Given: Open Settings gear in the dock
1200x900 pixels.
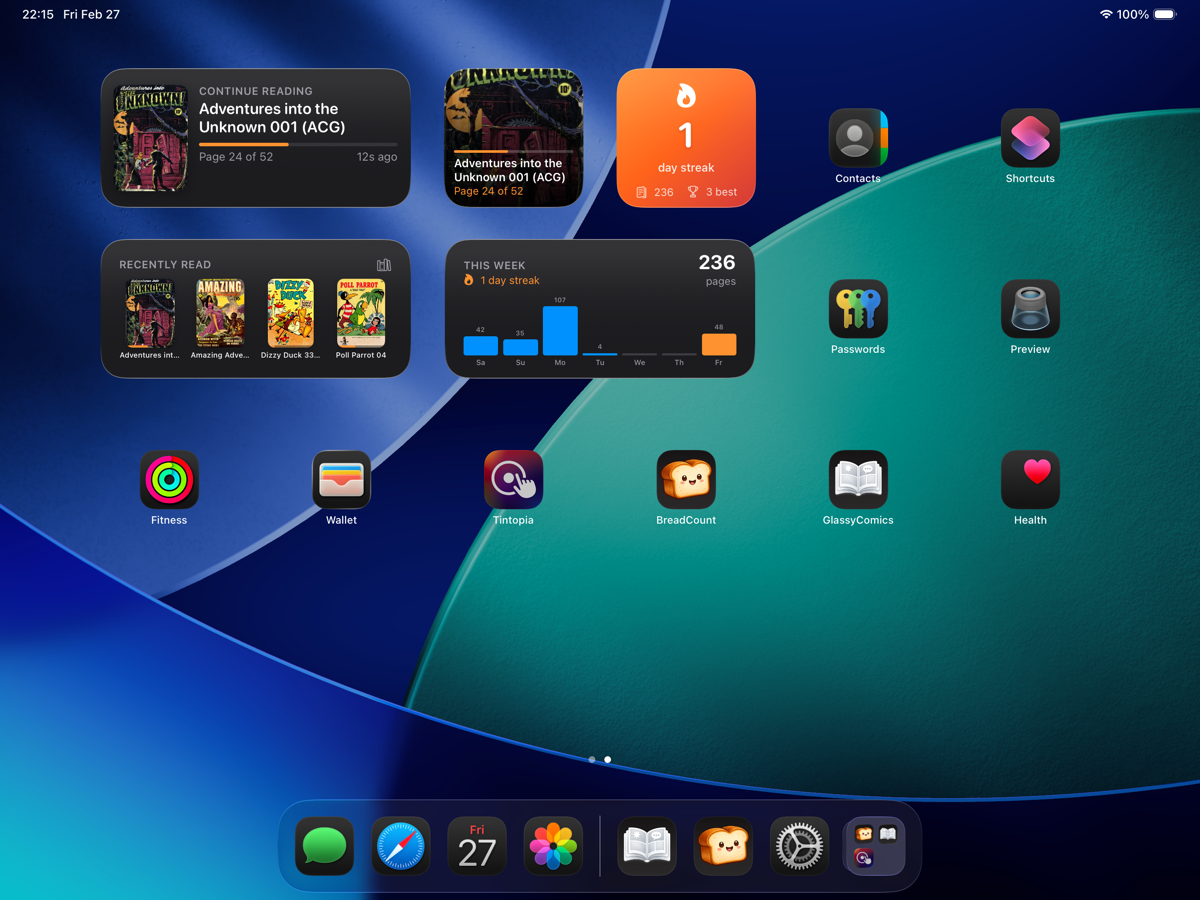Looking at the screenshot, I should click(x=799, y=846).
